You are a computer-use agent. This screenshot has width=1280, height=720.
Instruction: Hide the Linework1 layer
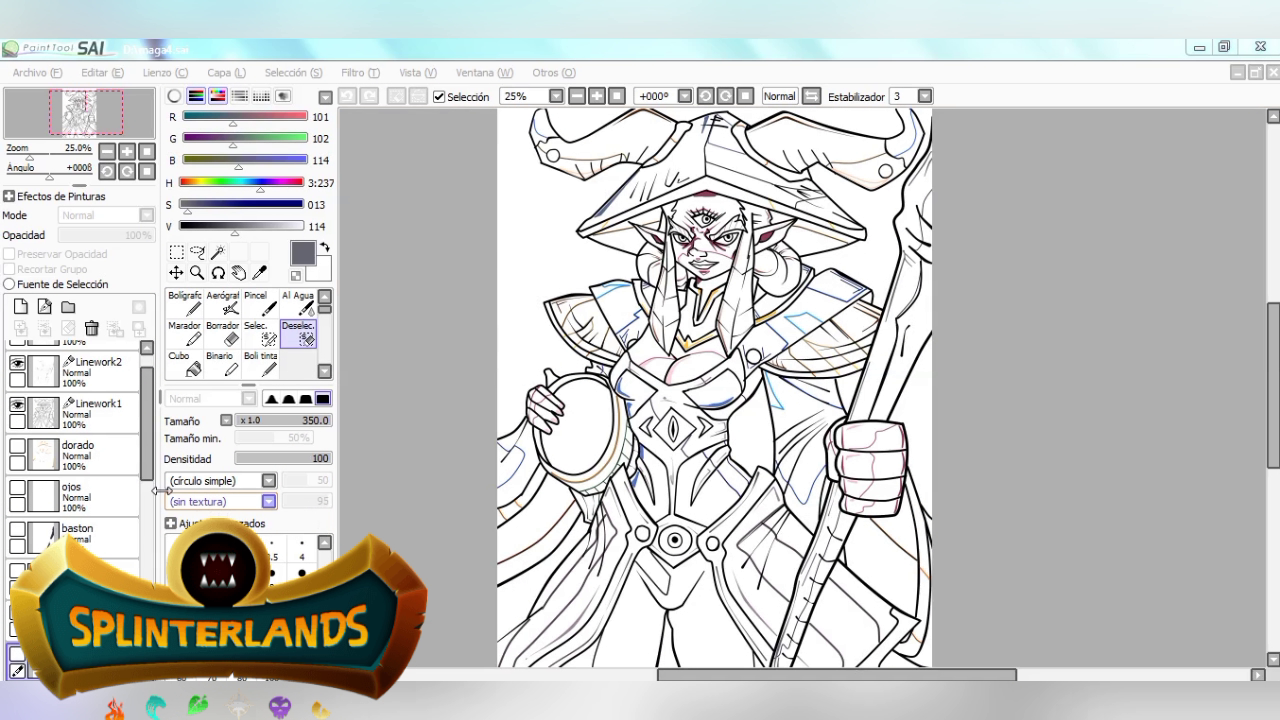(x=17, y=405)
